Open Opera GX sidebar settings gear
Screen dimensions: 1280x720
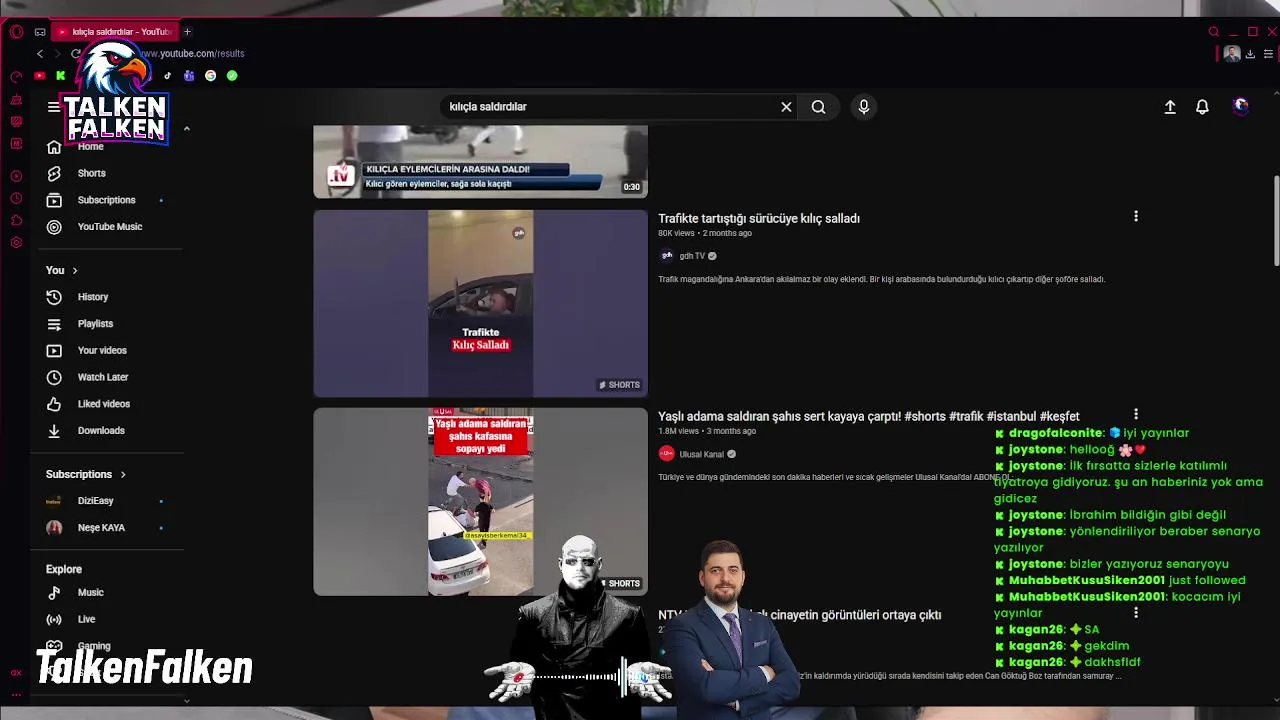click(16, 243)
